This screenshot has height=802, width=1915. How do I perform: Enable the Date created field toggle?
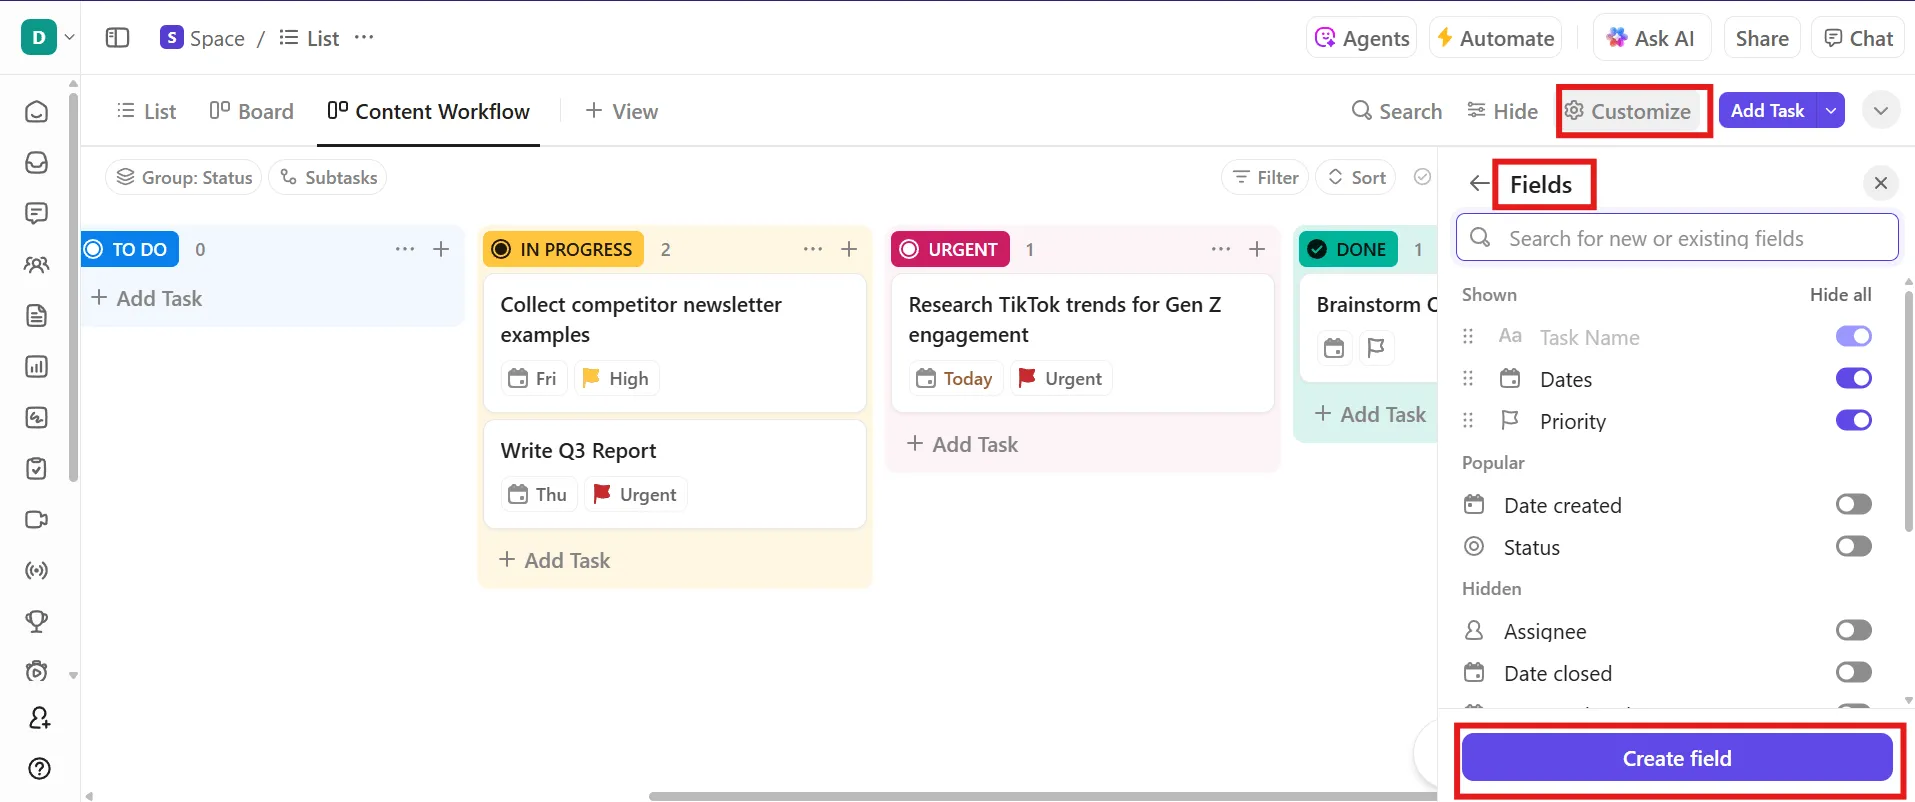point(1853,504)
